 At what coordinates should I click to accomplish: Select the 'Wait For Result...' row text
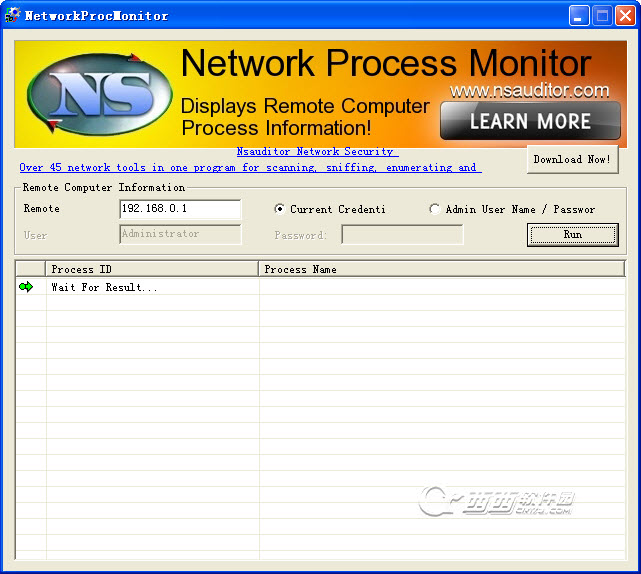click(104, 287)
